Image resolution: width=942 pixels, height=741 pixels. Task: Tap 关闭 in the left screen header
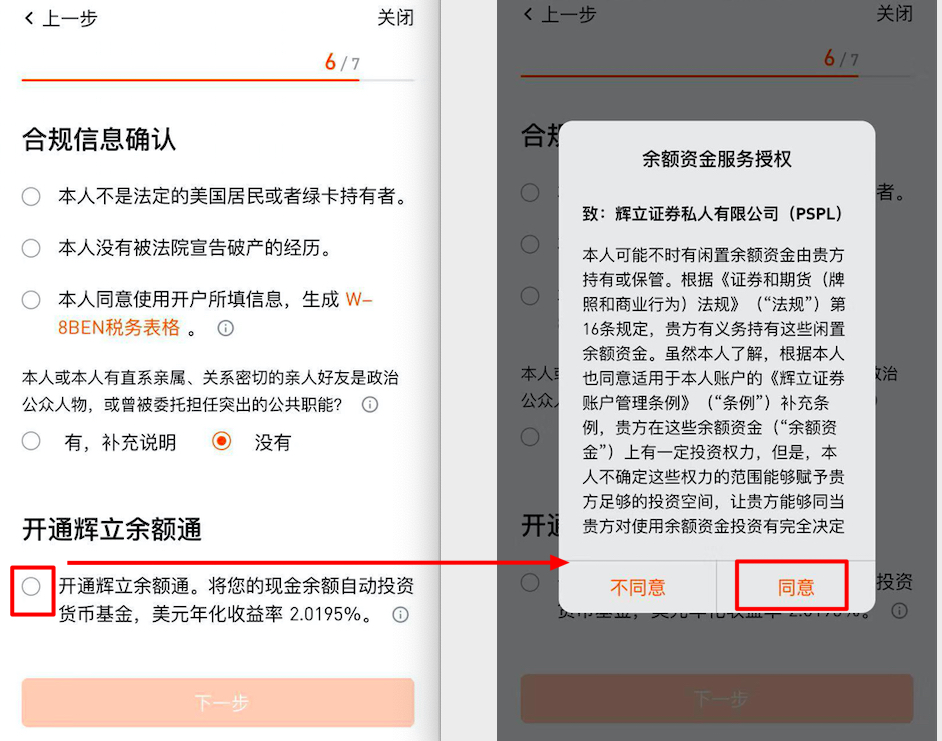tap(395, 17)
